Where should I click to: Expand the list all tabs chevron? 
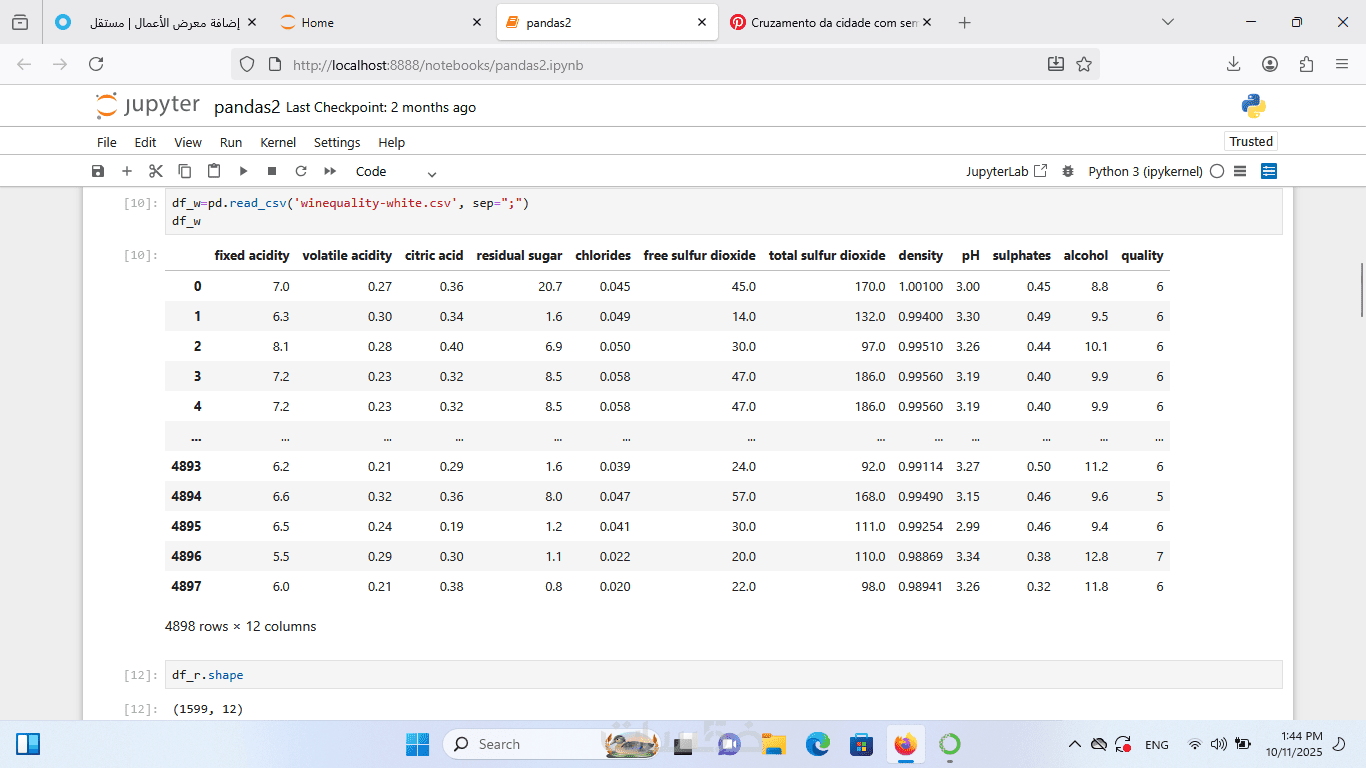tap(1168, 22)
